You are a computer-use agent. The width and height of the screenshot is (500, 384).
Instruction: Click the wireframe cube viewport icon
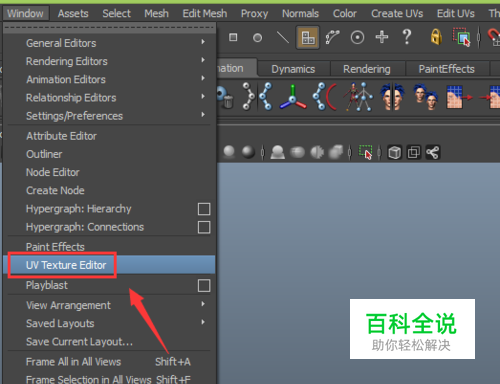pos(395,153)
